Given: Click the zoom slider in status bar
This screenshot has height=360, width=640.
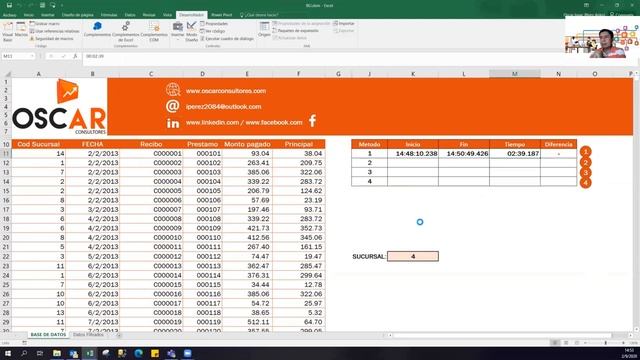Looking at the screenshot, I should (x=605, y=343).
